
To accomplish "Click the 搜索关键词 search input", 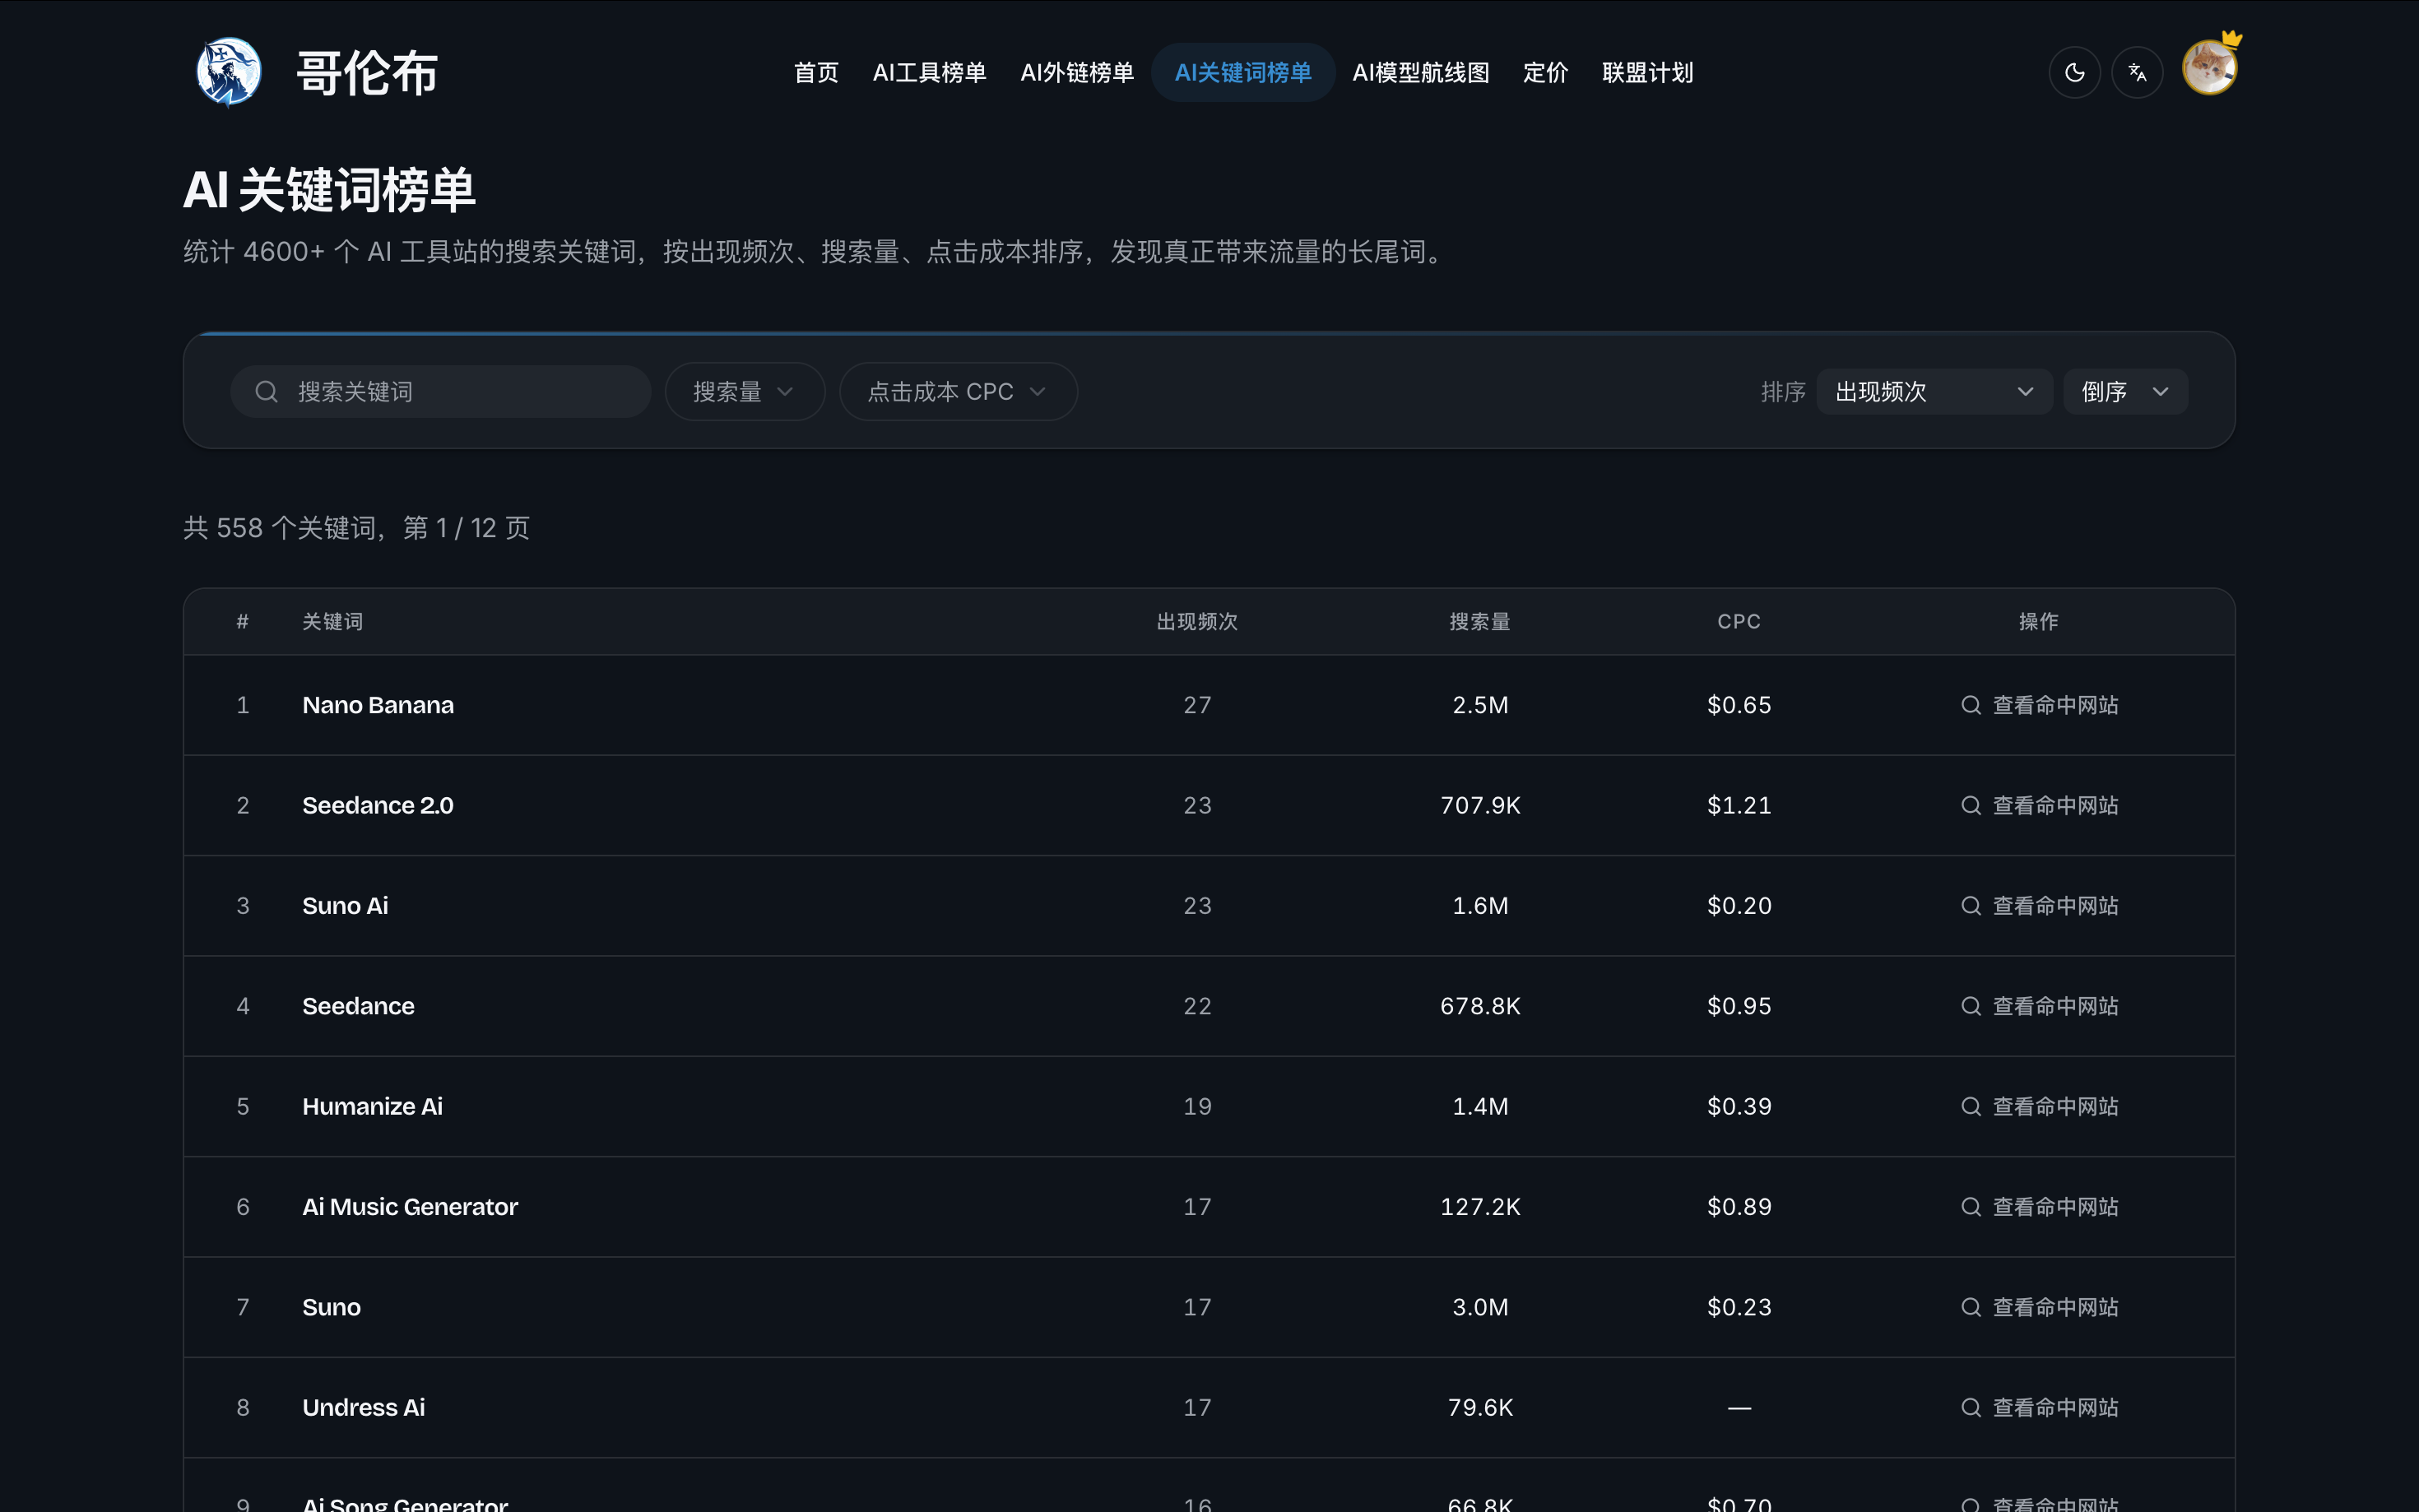I will (441, 391).
